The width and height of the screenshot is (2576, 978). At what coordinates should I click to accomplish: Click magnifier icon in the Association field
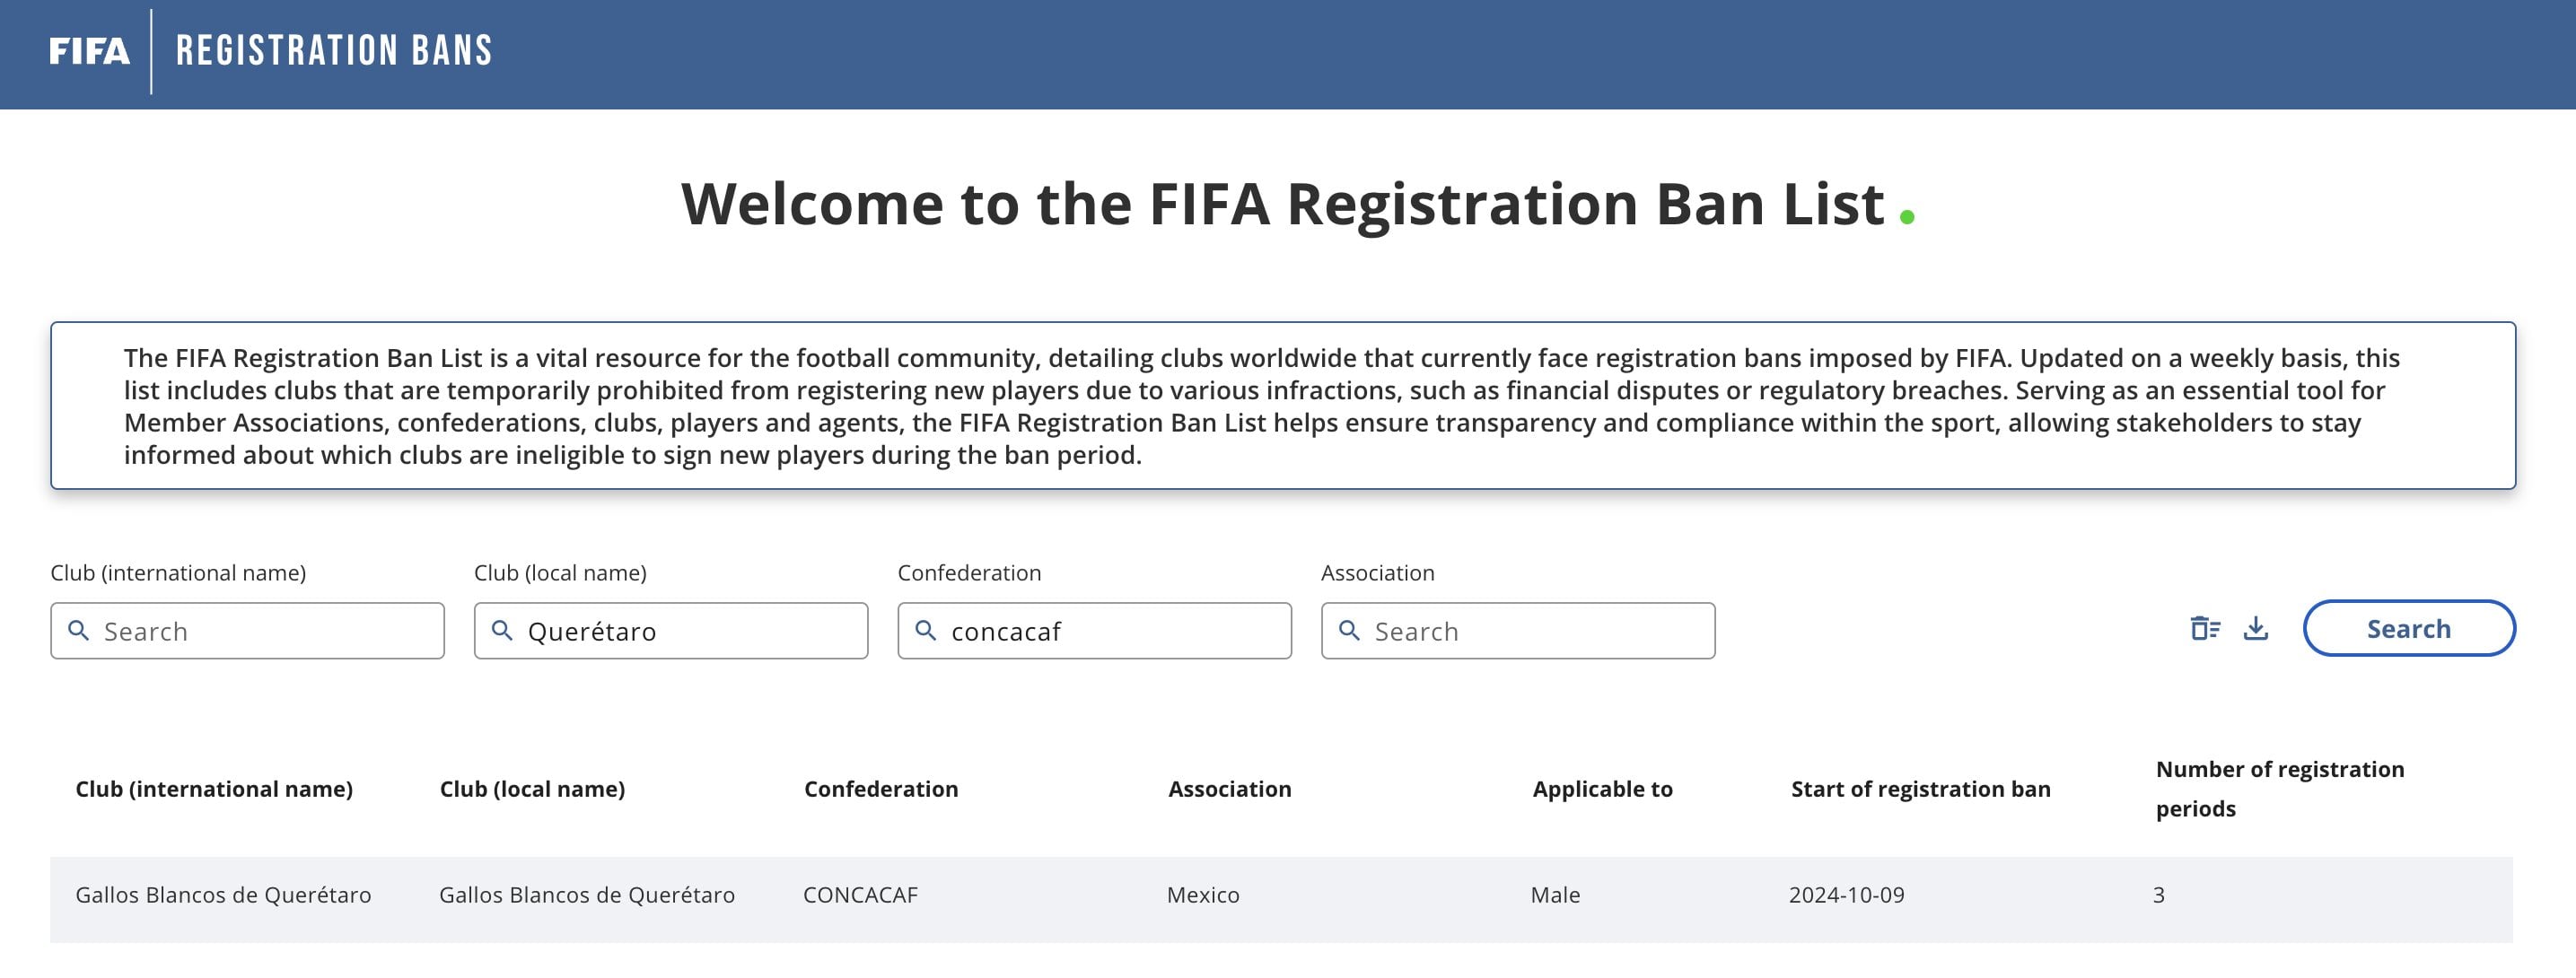coord(1349,631)
